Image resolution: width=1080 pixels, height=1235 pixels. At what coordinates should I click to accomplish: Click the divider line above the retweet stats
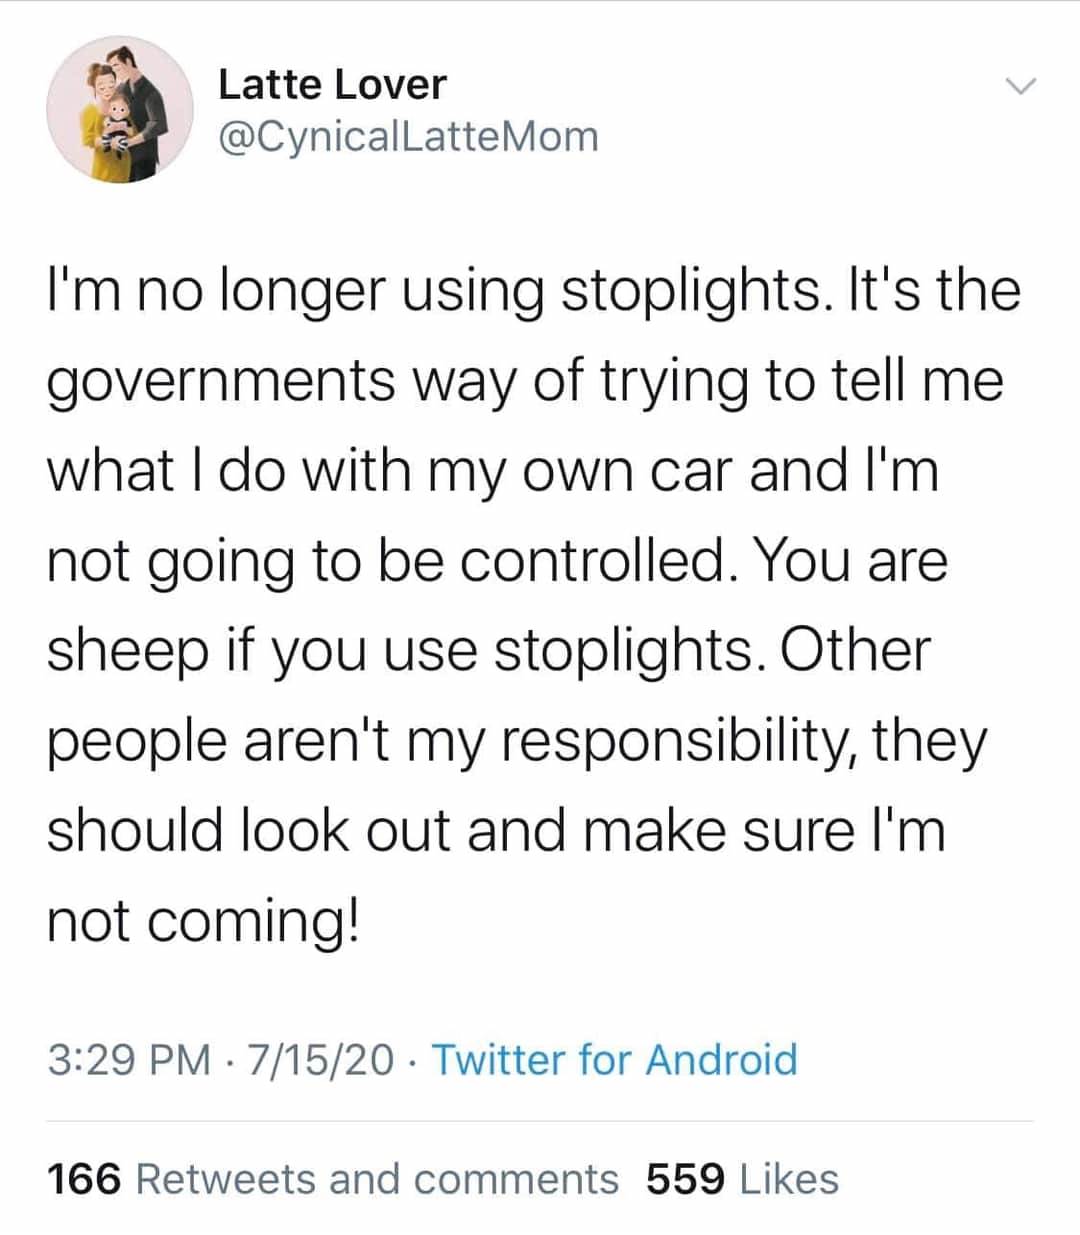[x=540, y=1121]
